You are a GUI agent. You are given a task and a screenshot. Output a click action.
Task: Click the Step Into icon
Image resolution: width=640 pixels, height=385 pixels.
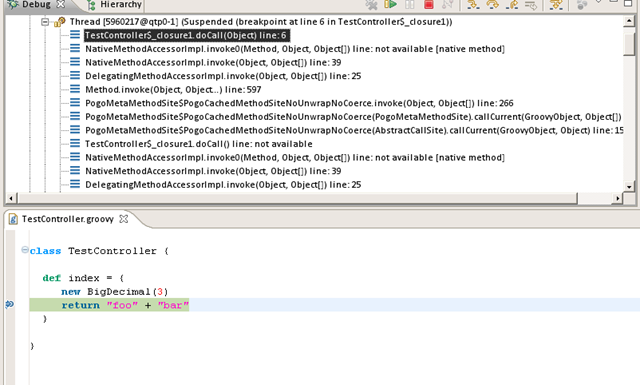point(473,4)
